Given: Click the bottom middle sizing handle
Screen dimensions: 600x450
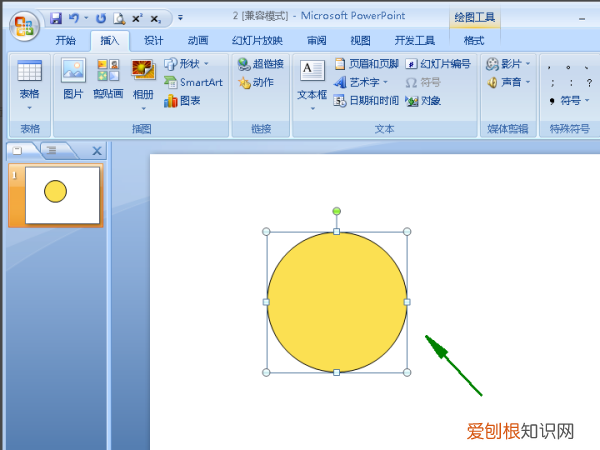Looking at the screenshot, I should (336, 372).
